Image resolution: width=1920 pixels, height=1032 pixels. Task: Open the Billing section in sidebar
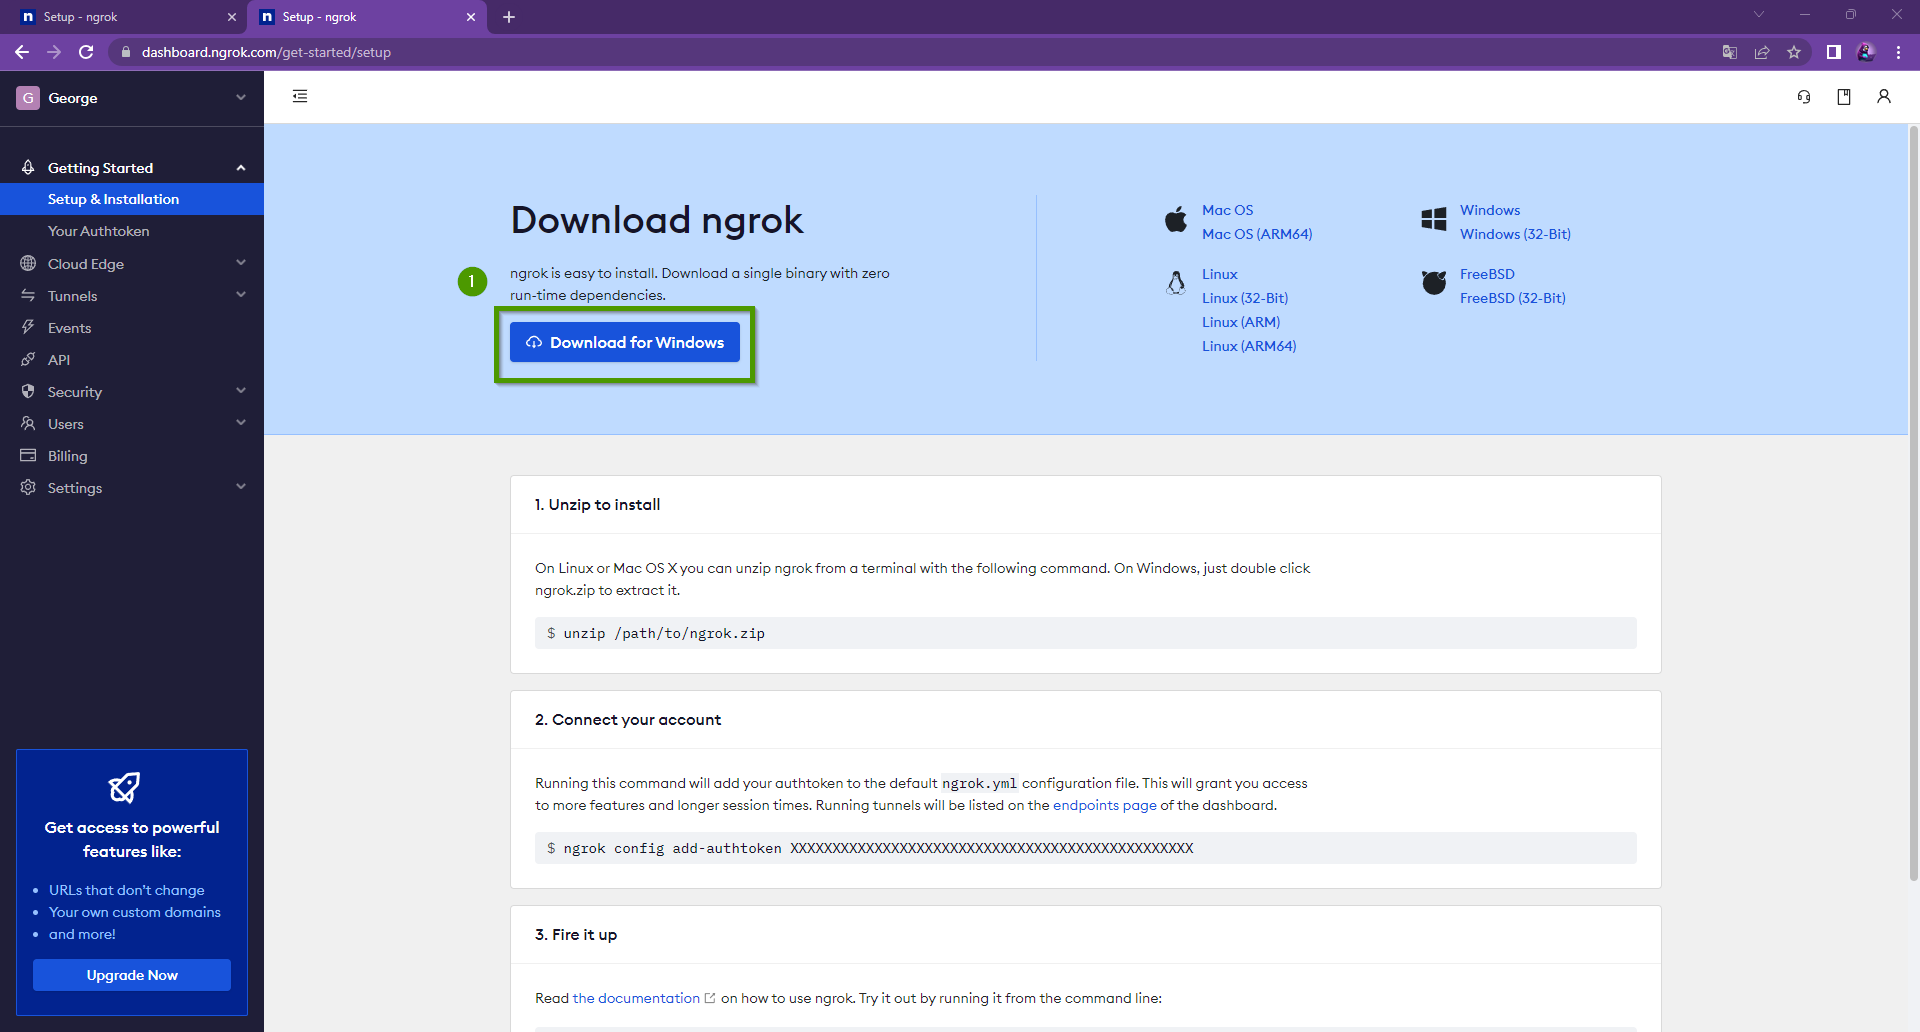tap(67, 455)
